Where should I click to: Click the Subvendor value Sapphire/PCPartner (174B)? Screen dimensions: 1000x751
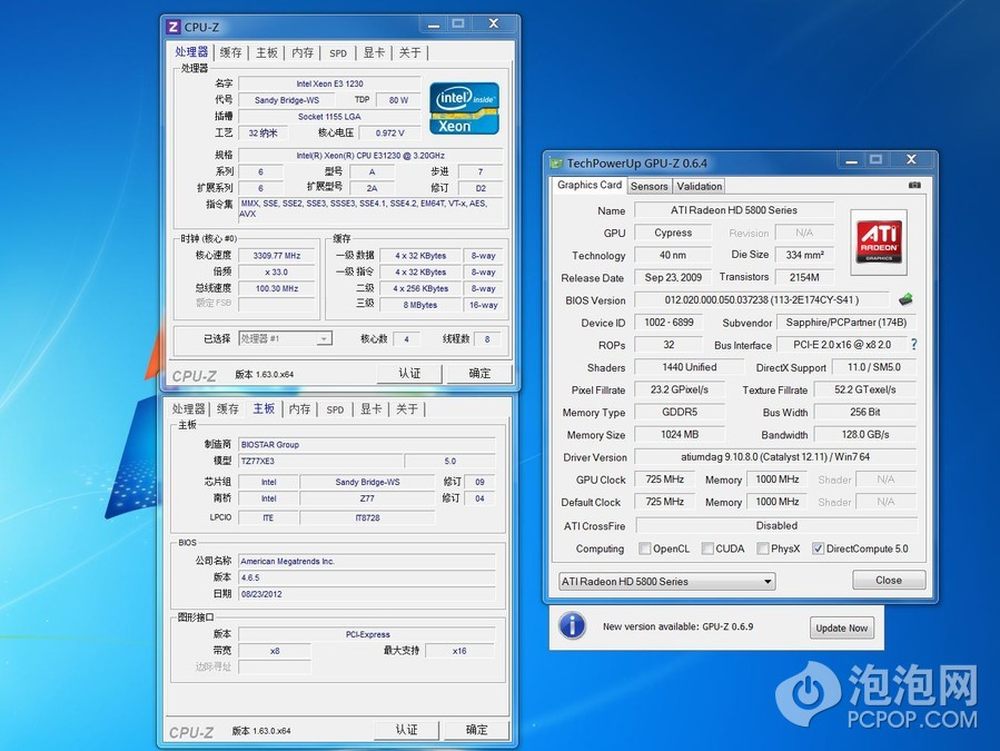coord(846,322)
